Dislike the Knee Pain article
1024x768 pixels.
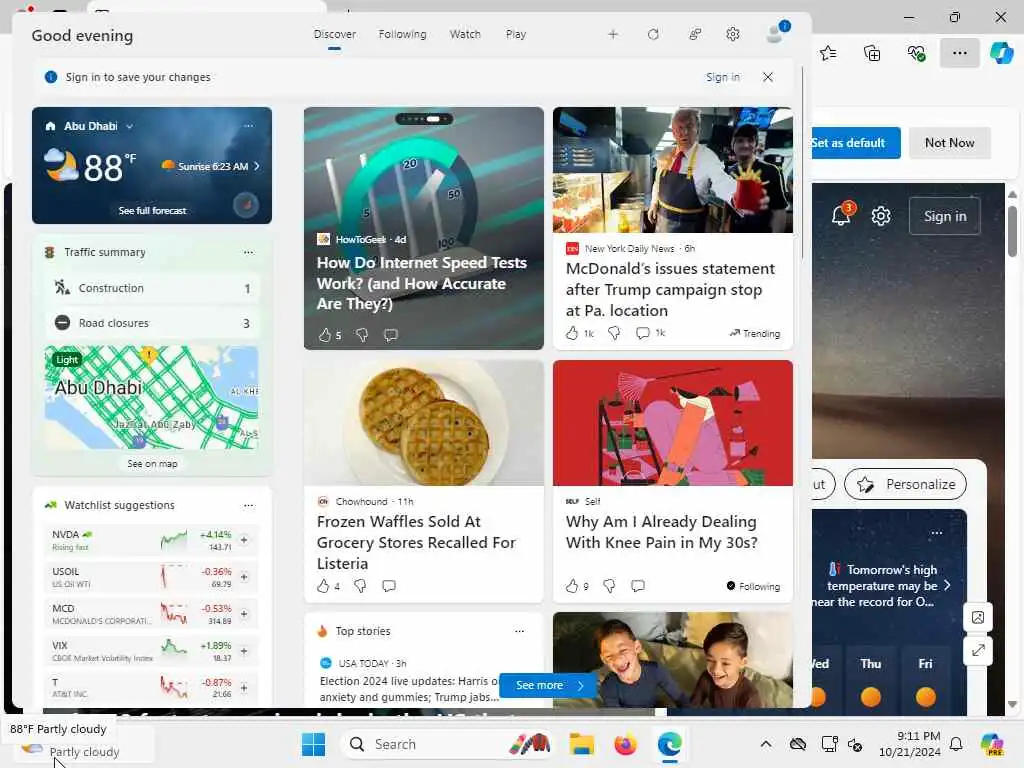(x=609, y=586)
